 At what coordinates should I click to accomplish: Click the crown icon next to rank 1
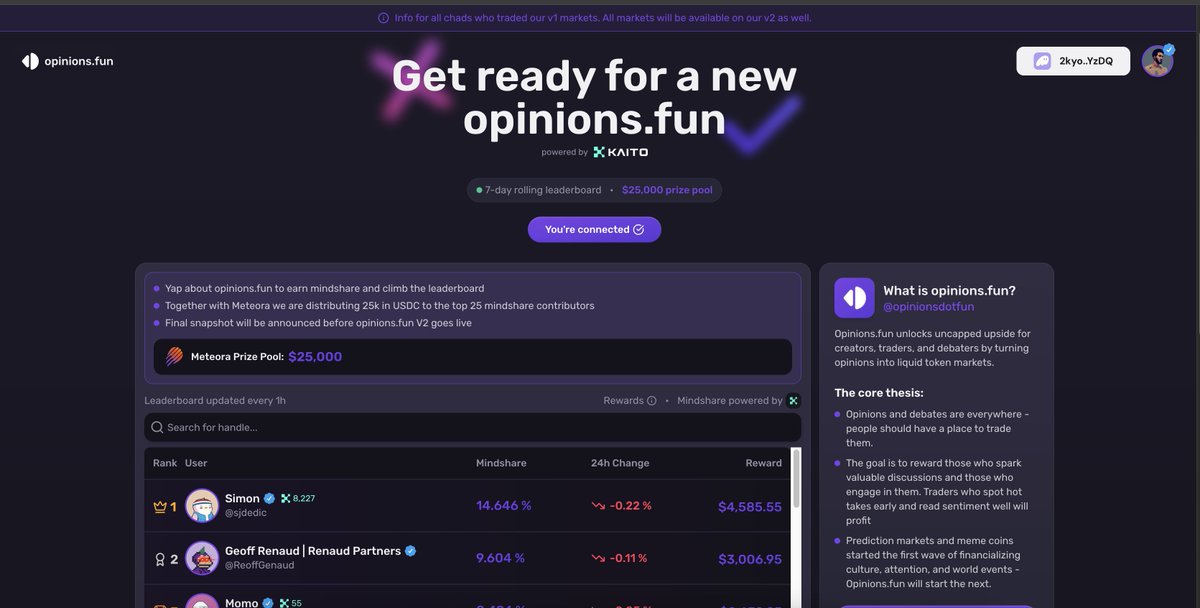[x=159, y=507]
